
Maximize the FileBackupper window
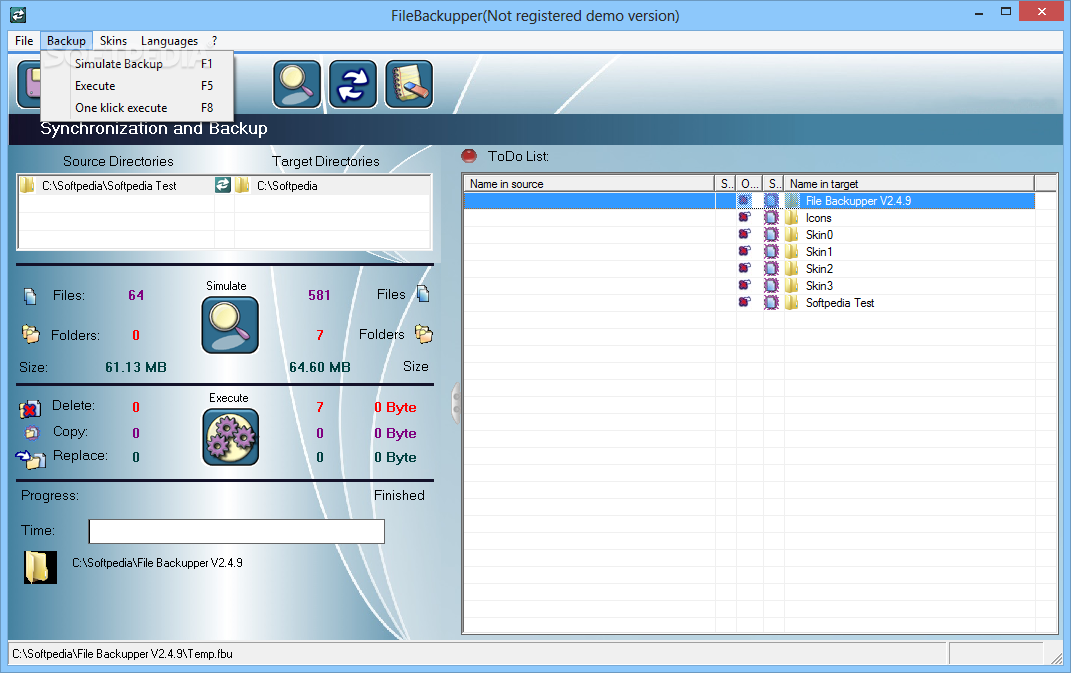click(x=1006, y=12)
